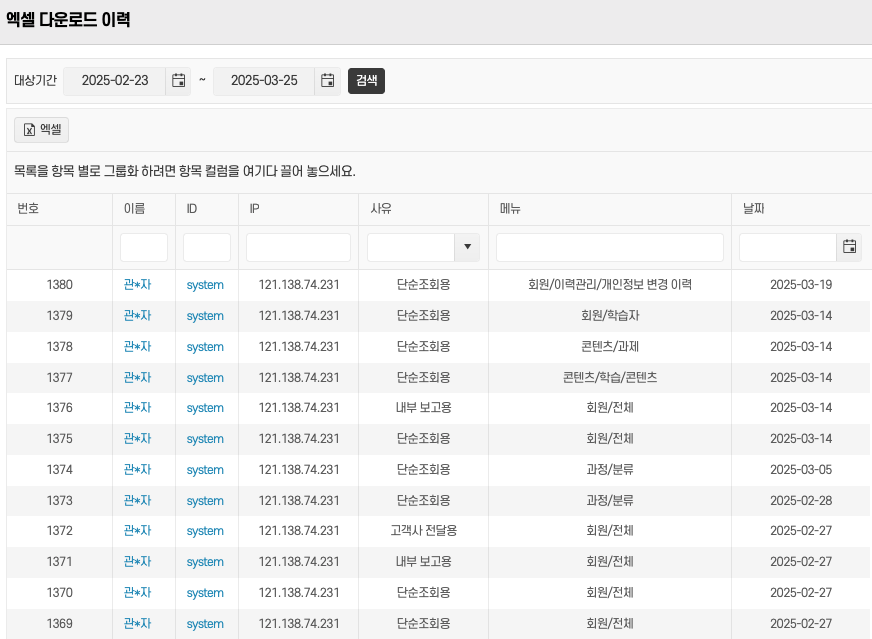The width and height of the screenshot is (872, 639).
Task: Focus the 이름 filter input
Action: (x=144, y=247)
